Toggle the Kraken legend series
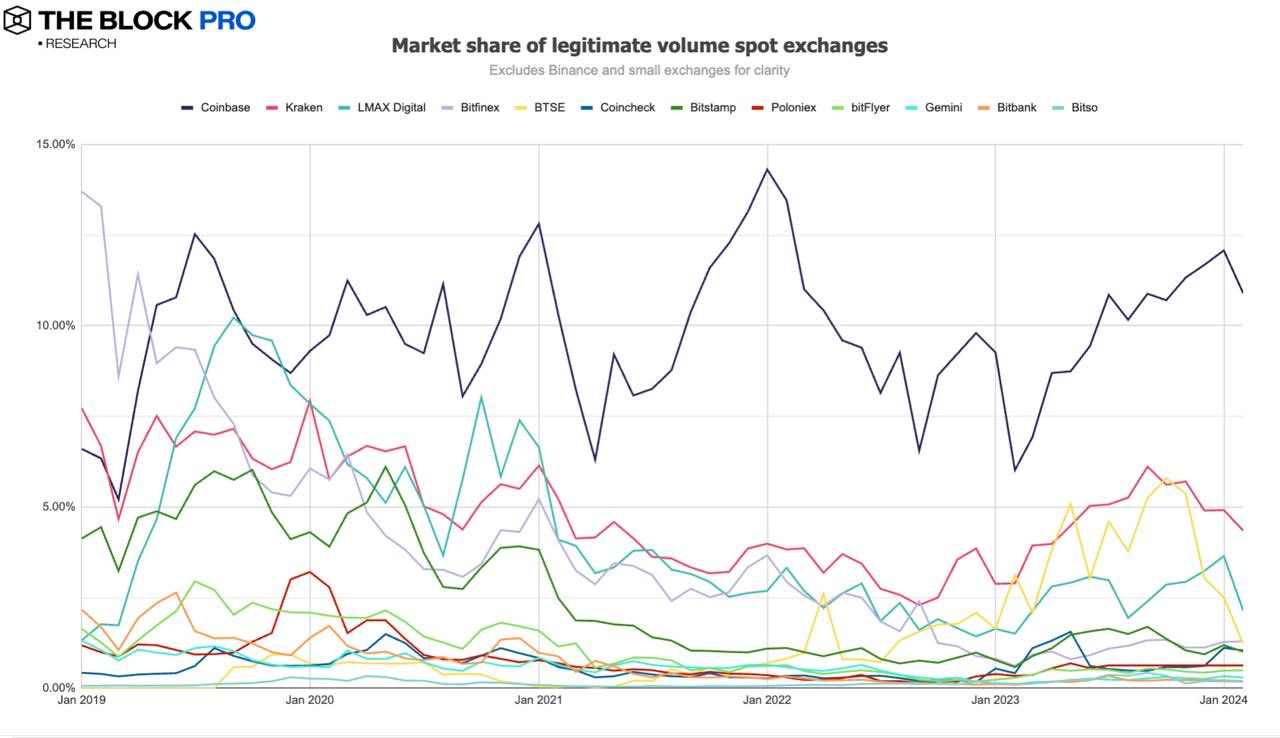Screen dimensions: 1280x738 pos(296,107)
